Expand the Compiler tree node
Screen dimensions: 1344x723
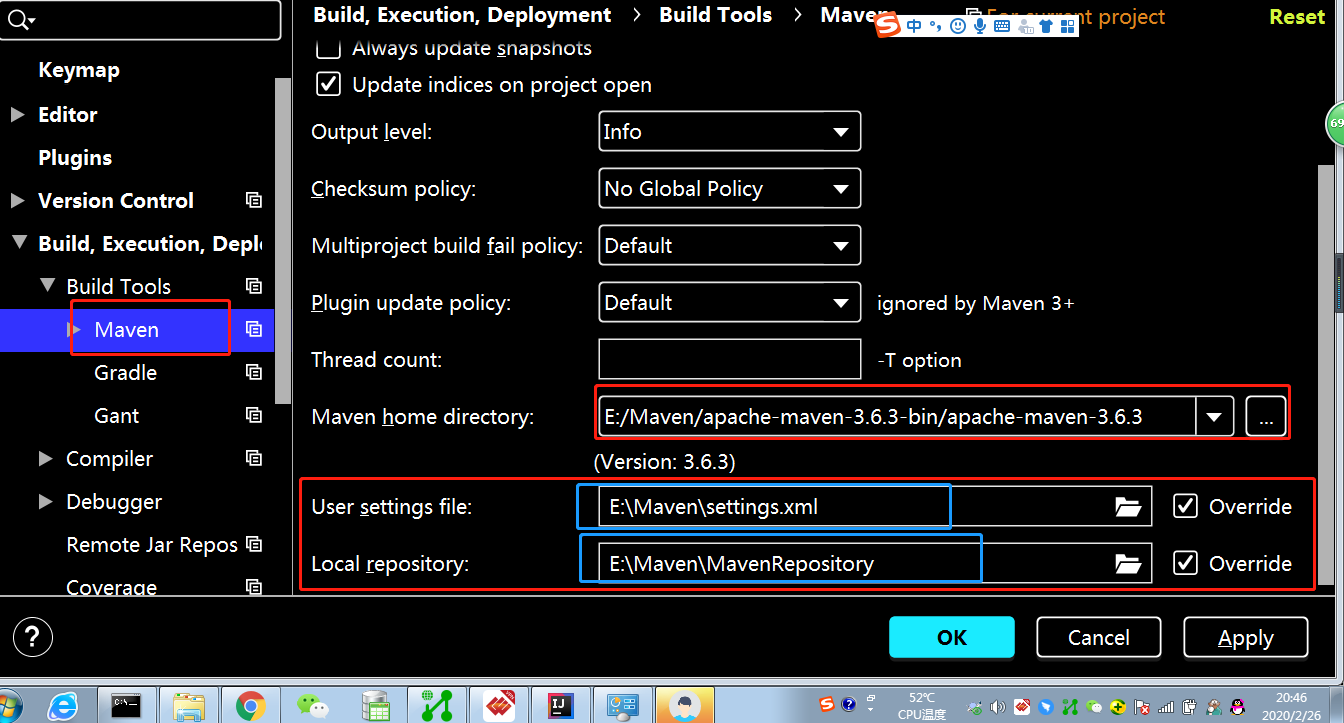(x=46, y=459)
